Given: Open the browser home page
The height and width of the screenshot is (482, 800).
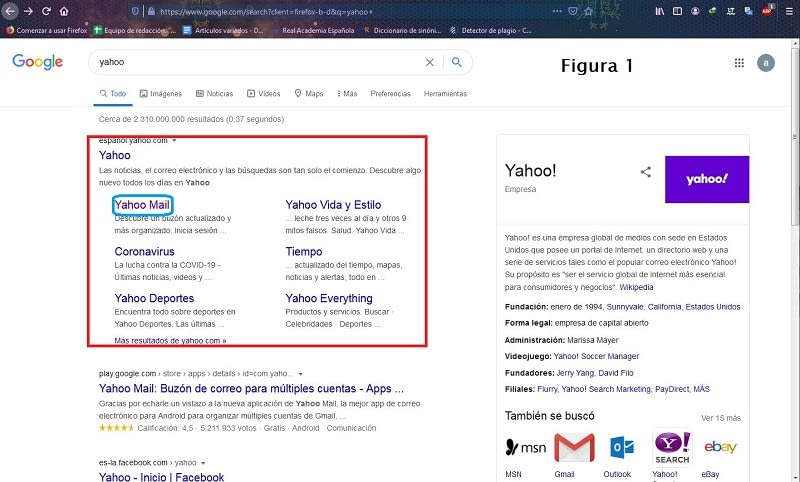Looking at the screenshot, I should (x=64, y=11).
